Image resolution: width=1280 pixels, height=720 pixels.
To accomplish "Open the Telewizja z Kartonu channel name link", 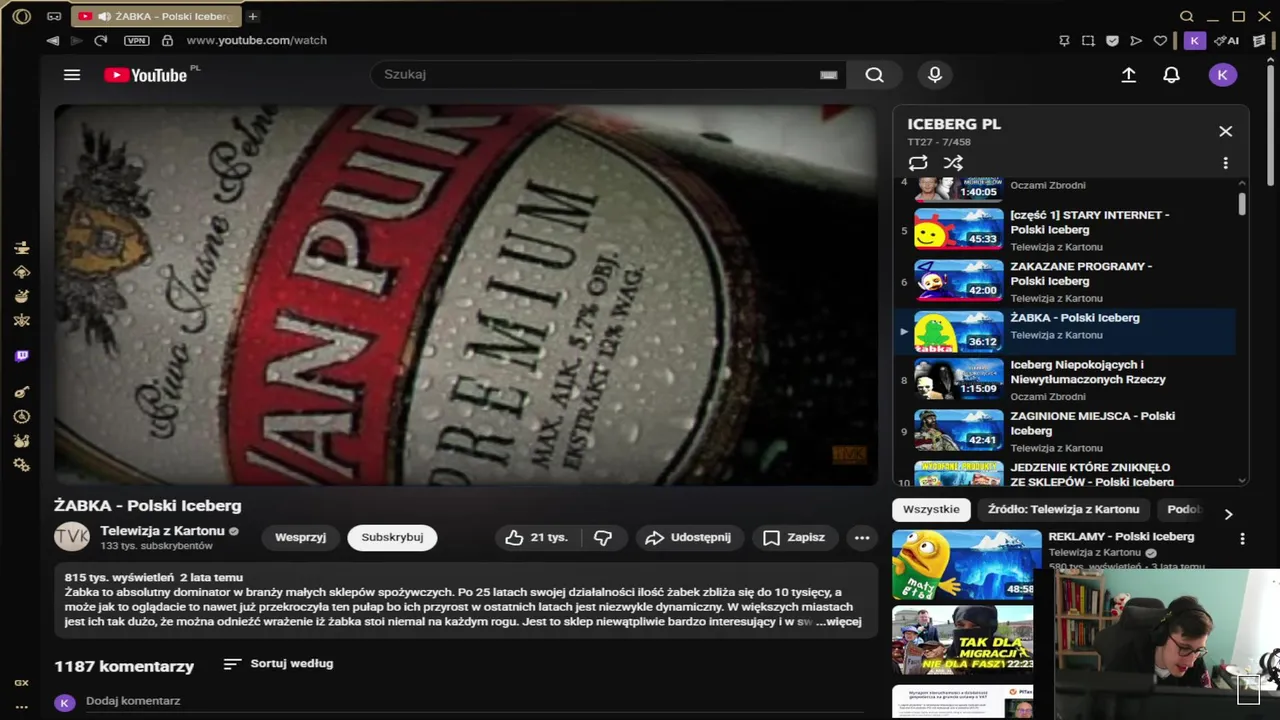I will (x=162, y=531).
